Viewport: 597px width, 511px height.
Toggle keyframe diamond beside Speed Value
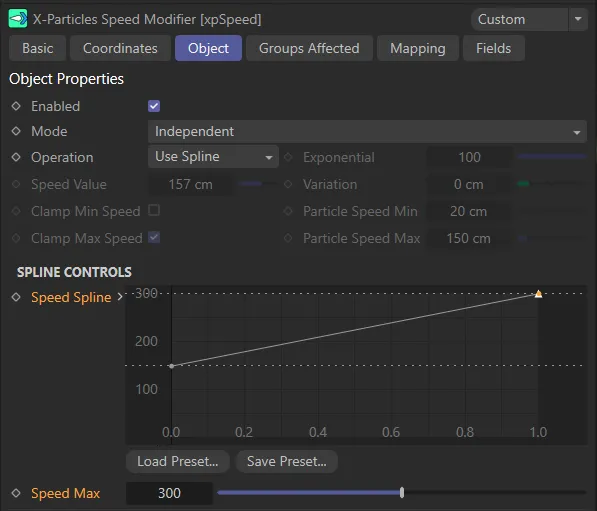pyautogui.click(x=16, y=184)
